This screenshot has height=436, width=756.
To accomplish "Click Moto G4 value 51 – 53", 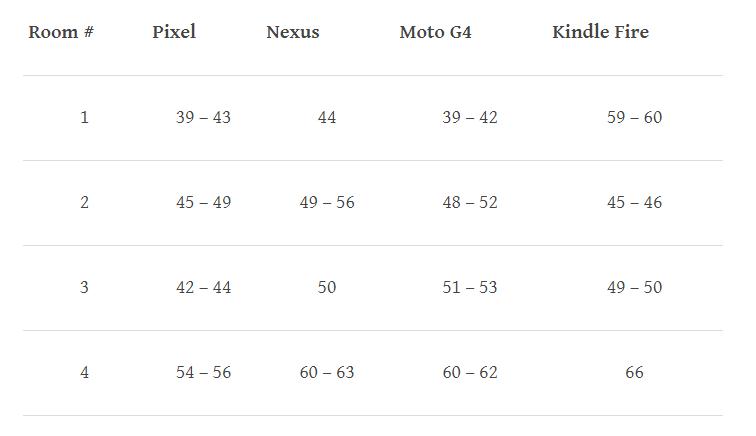I will [x=469, y=288].
